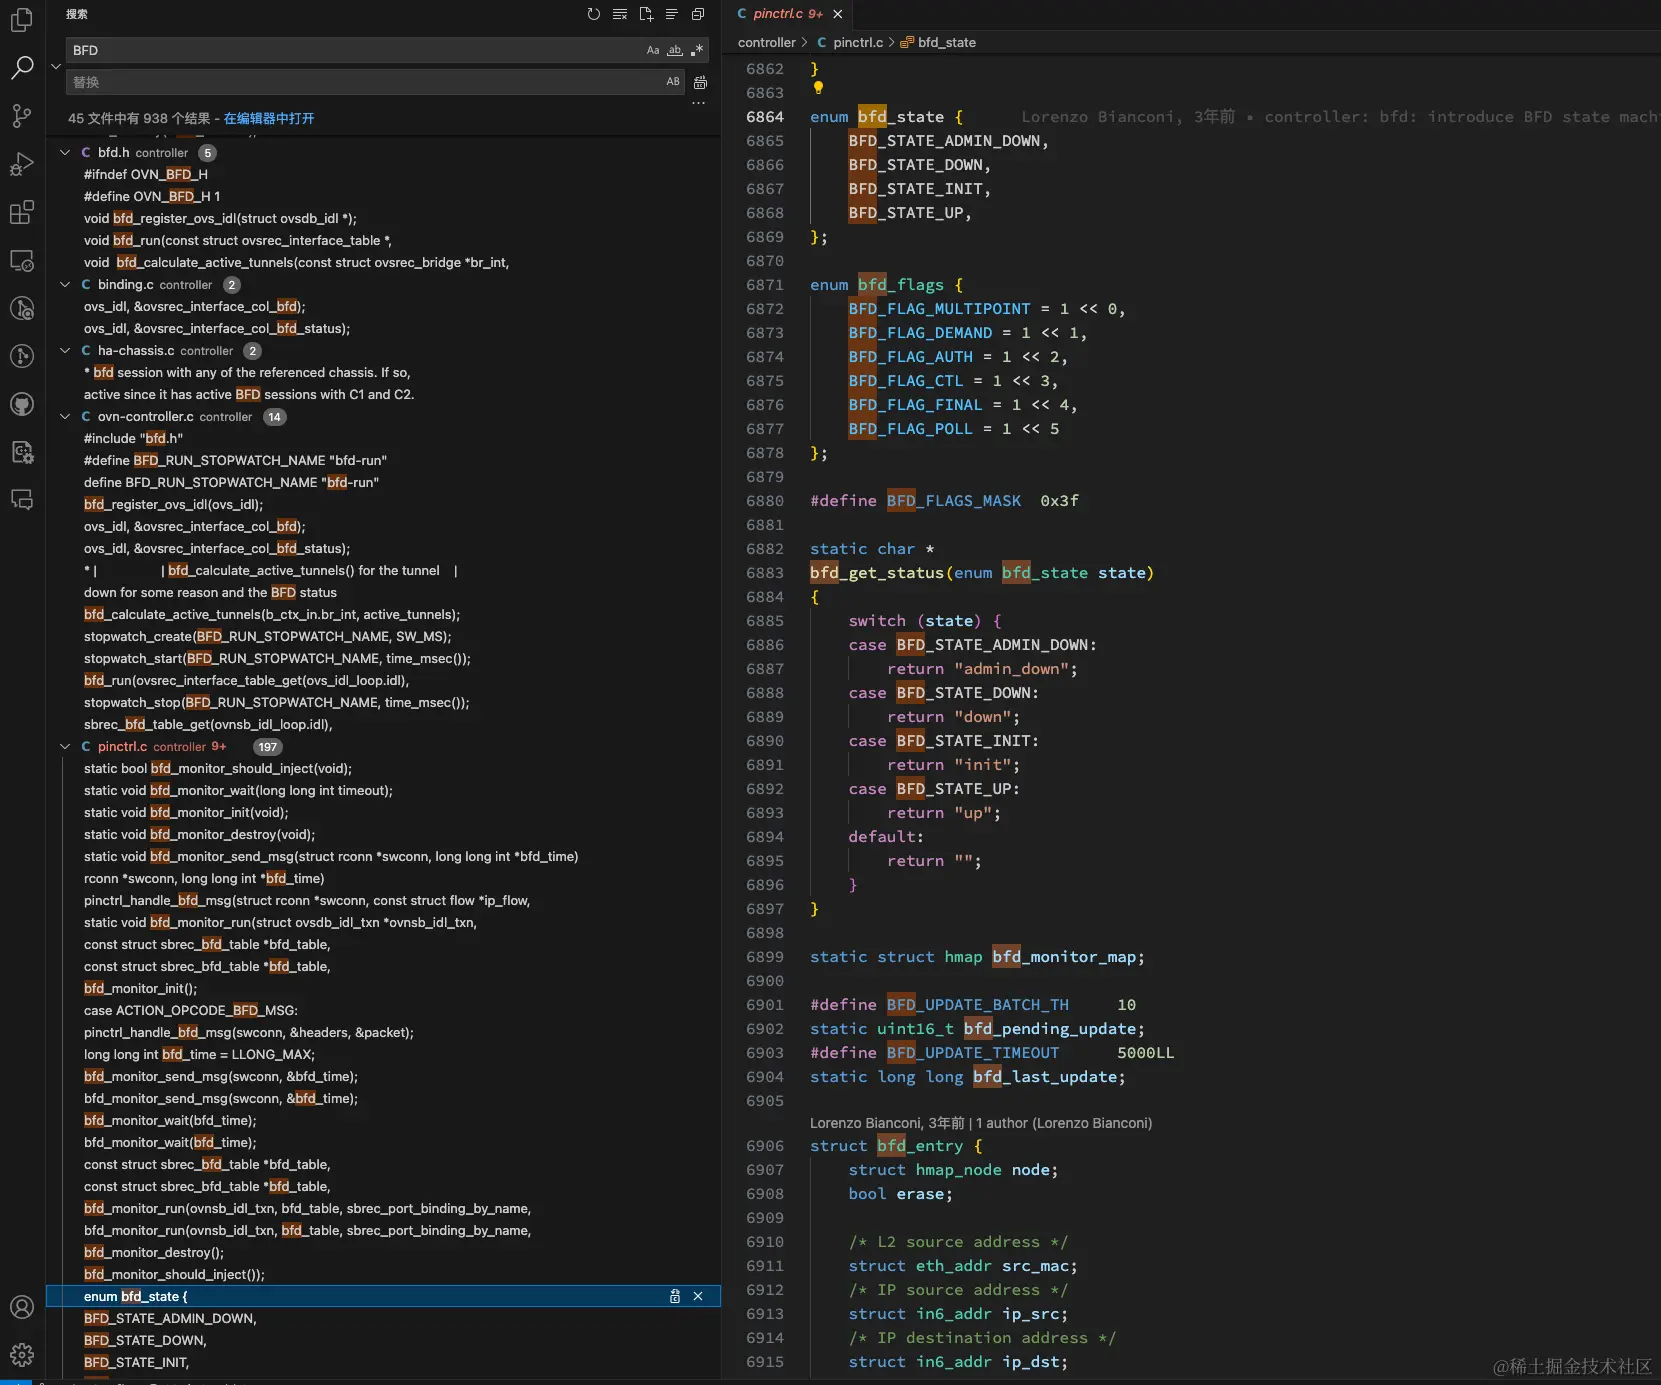Select the pinctrl.c editor tab
Image resolution: width=1661 pixels, height=1385 pixels.
(788, 14)
